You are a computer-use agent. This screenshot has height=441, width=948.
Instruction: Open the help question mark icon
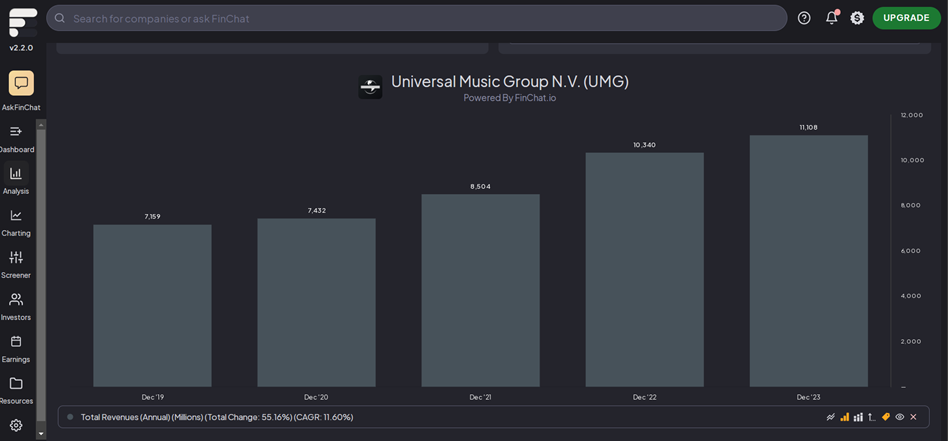click(x=804, y=18)
